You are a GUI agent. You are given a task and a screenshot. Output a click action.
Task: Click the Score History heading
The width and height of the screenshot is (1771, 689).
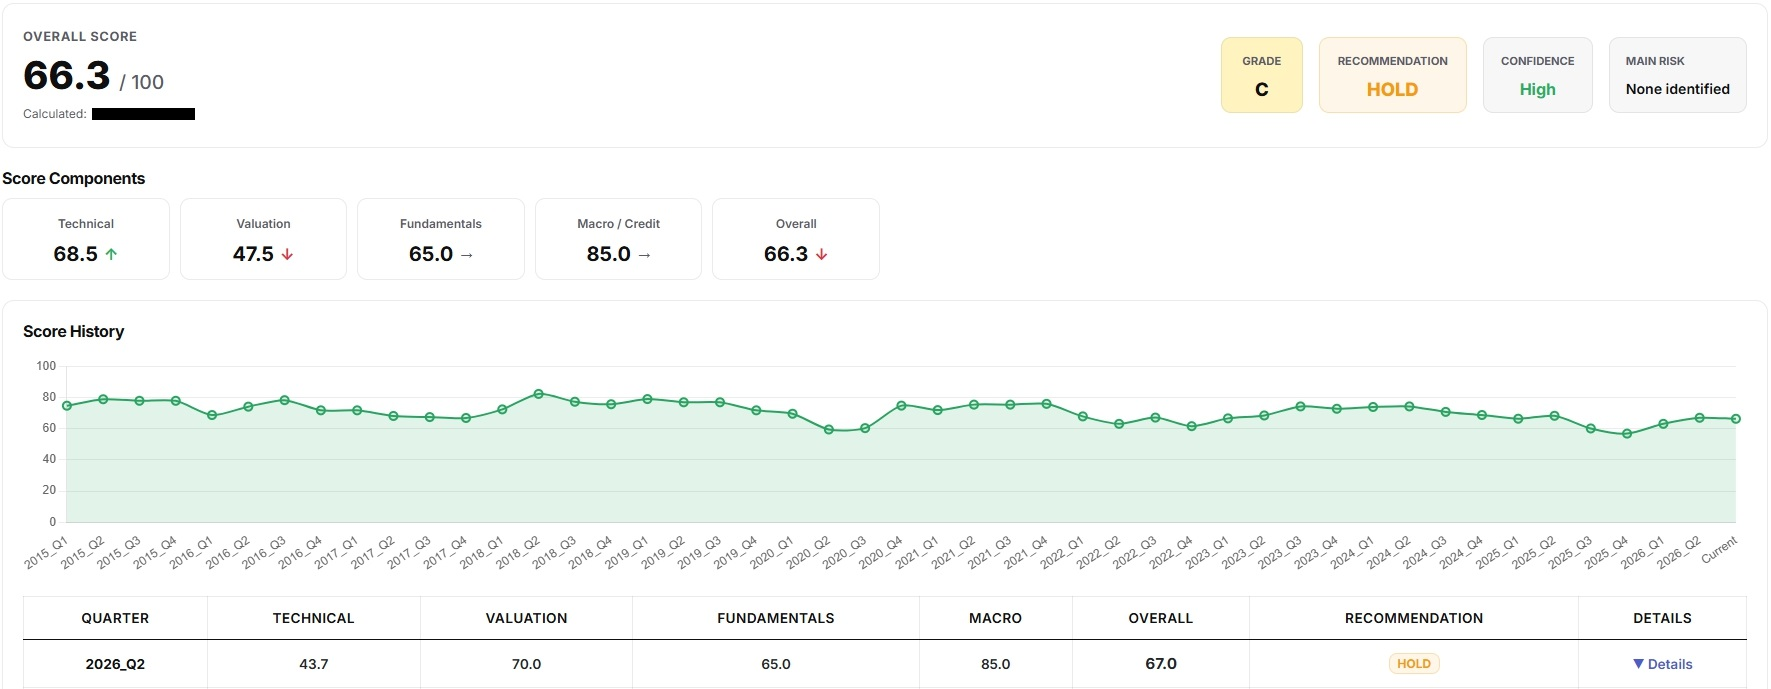click(x=74, y=331)
